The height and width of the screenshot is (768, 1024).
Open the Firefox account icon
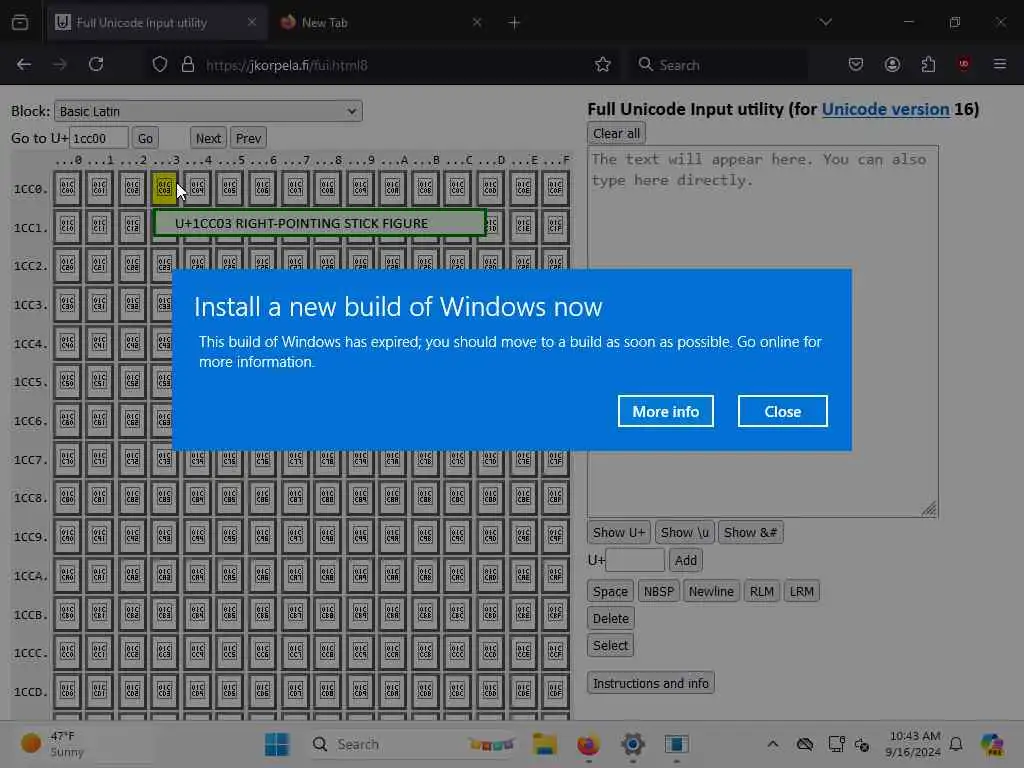click(892, 64)
